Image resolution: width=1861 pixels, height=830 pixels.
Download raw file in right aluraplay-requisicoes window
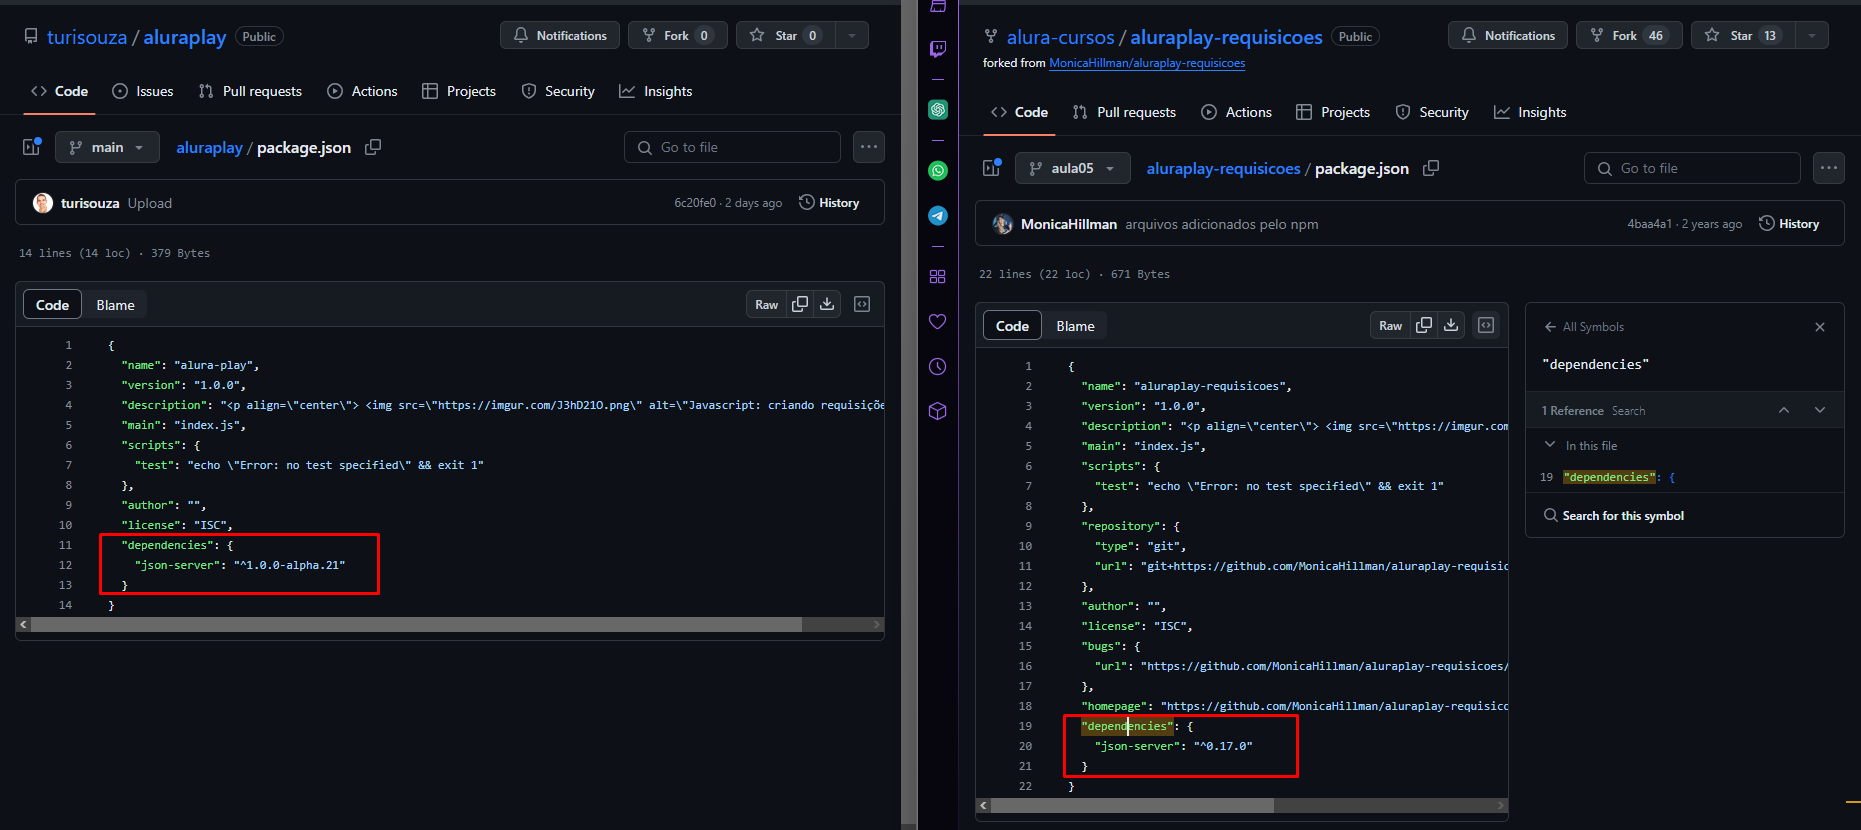[1451, 325]
